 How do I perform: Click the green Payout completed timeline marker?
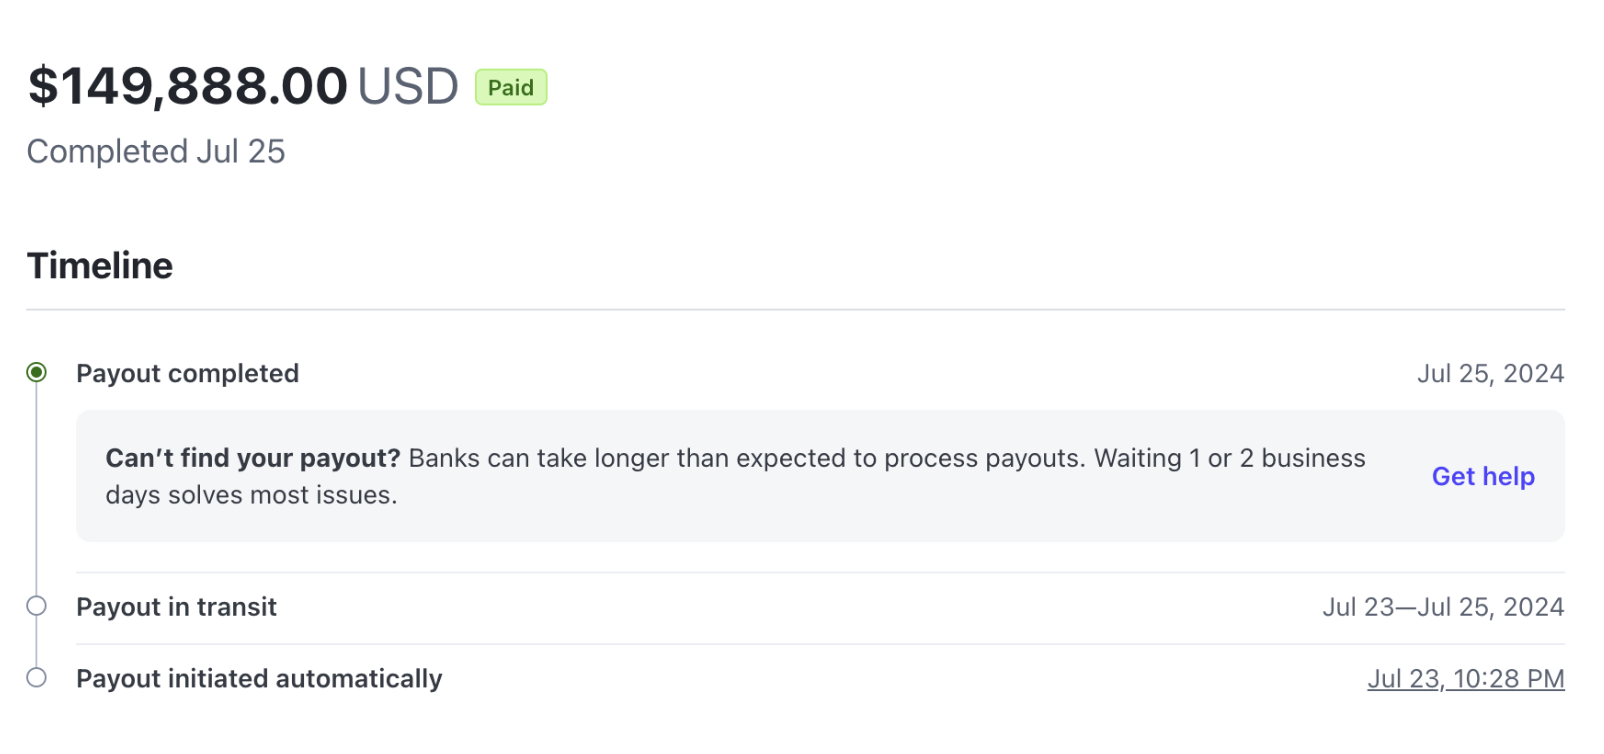(x=37, y=373)
